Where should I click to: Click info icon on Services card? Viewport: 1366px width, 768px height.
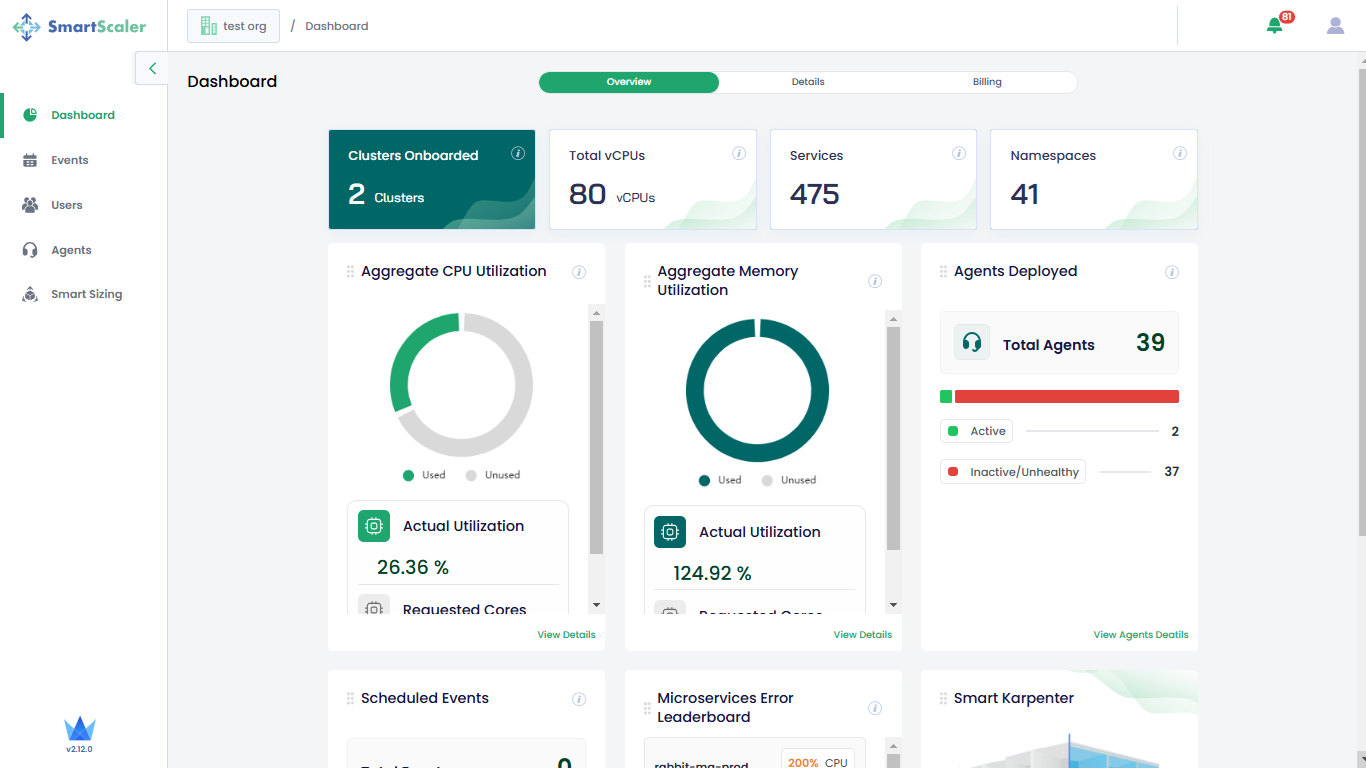(x=959, y=153)
